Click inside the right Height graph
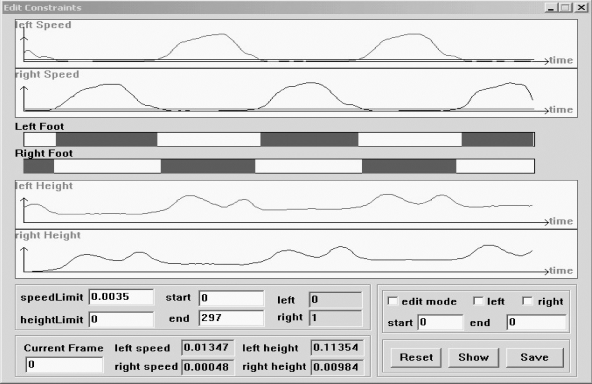Image resolution: width=592 pixels, height=384 pixels. click(296, 254)
